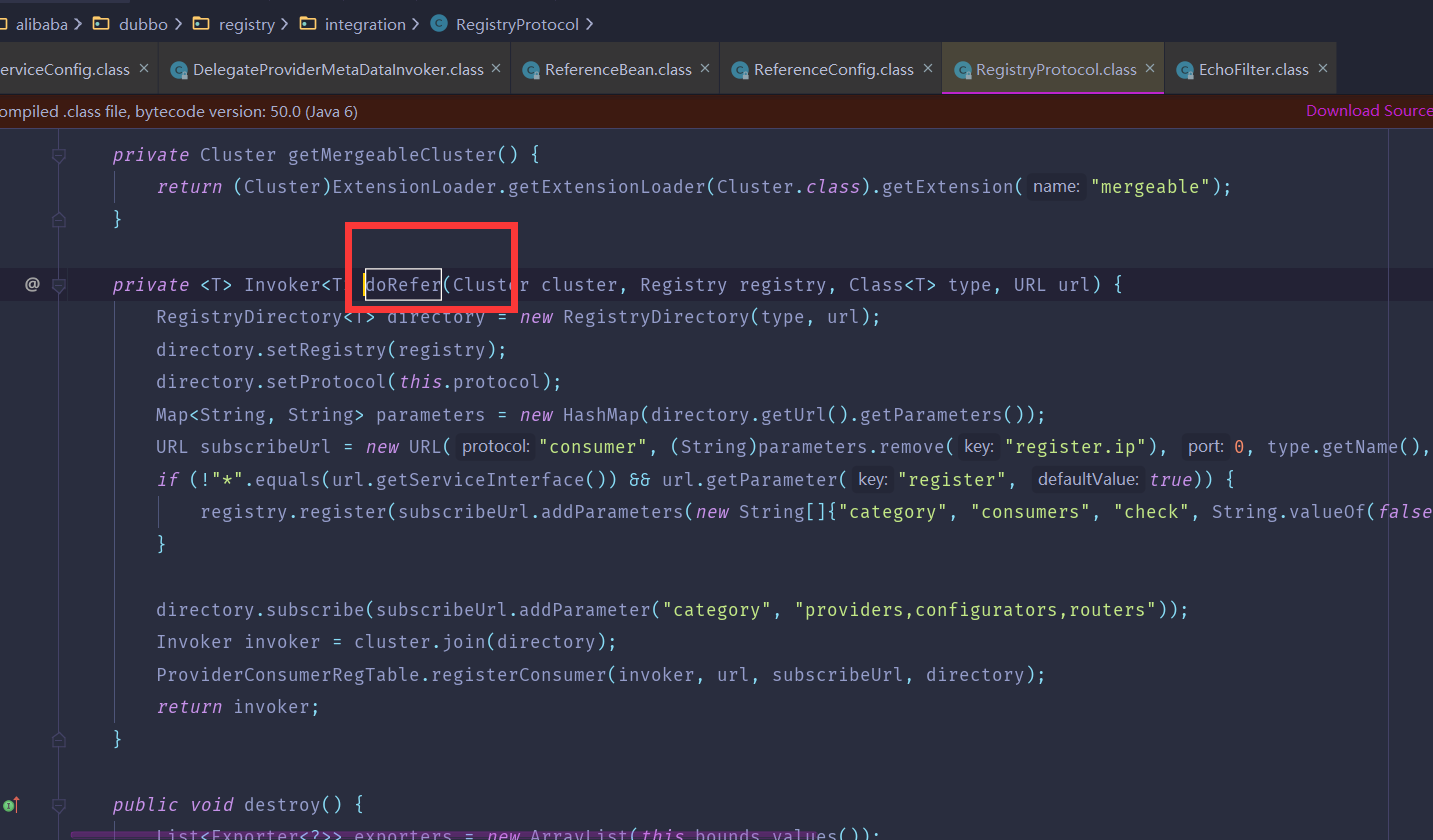Click the folder icon before integration in the breadcrumb
The width and height of the screenshot is (1433, 840).
(308, 24)
